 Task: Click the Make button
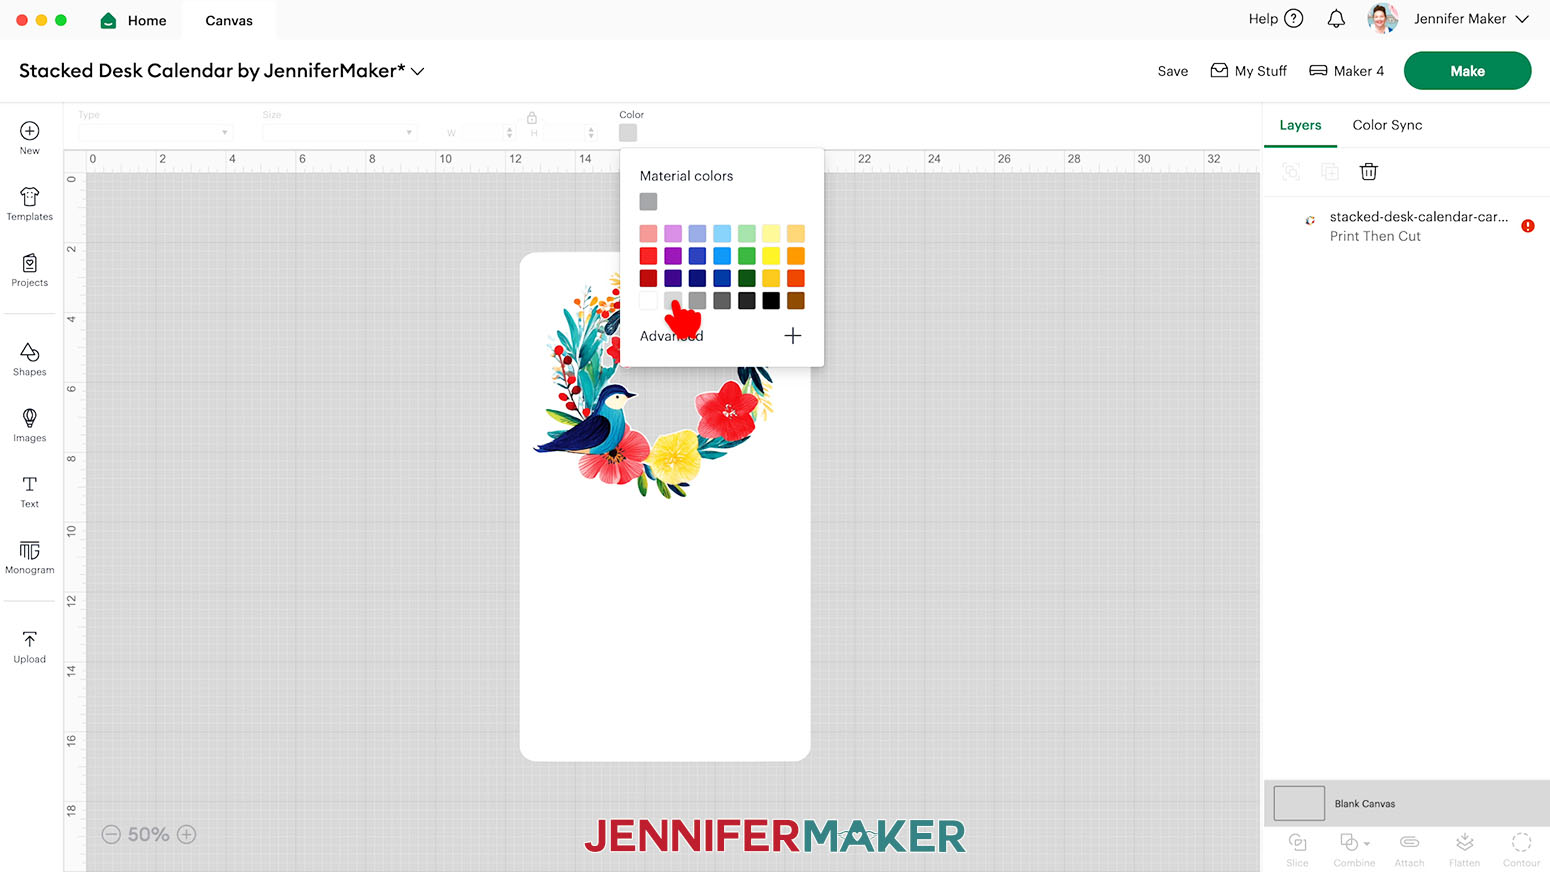pyautogui.click(x=1467, y=71)
